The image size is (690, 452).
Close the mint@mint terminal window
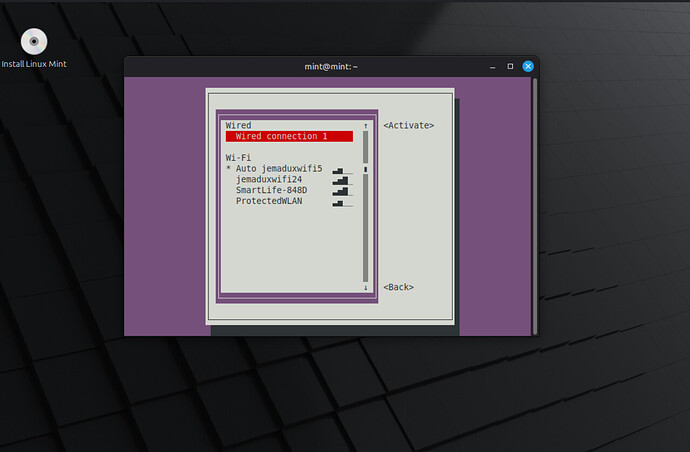click(528, 66)
